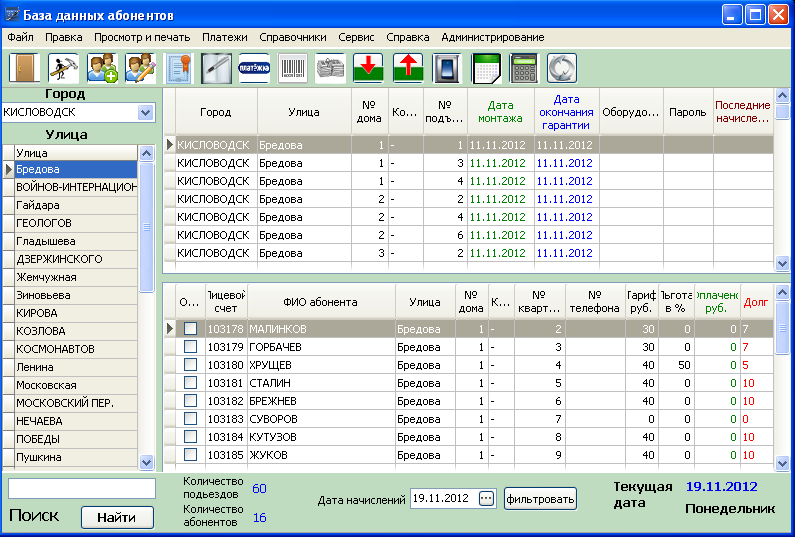Open the barcode icon in toolbar
795x537 pixels.
(x=293, y=67)
